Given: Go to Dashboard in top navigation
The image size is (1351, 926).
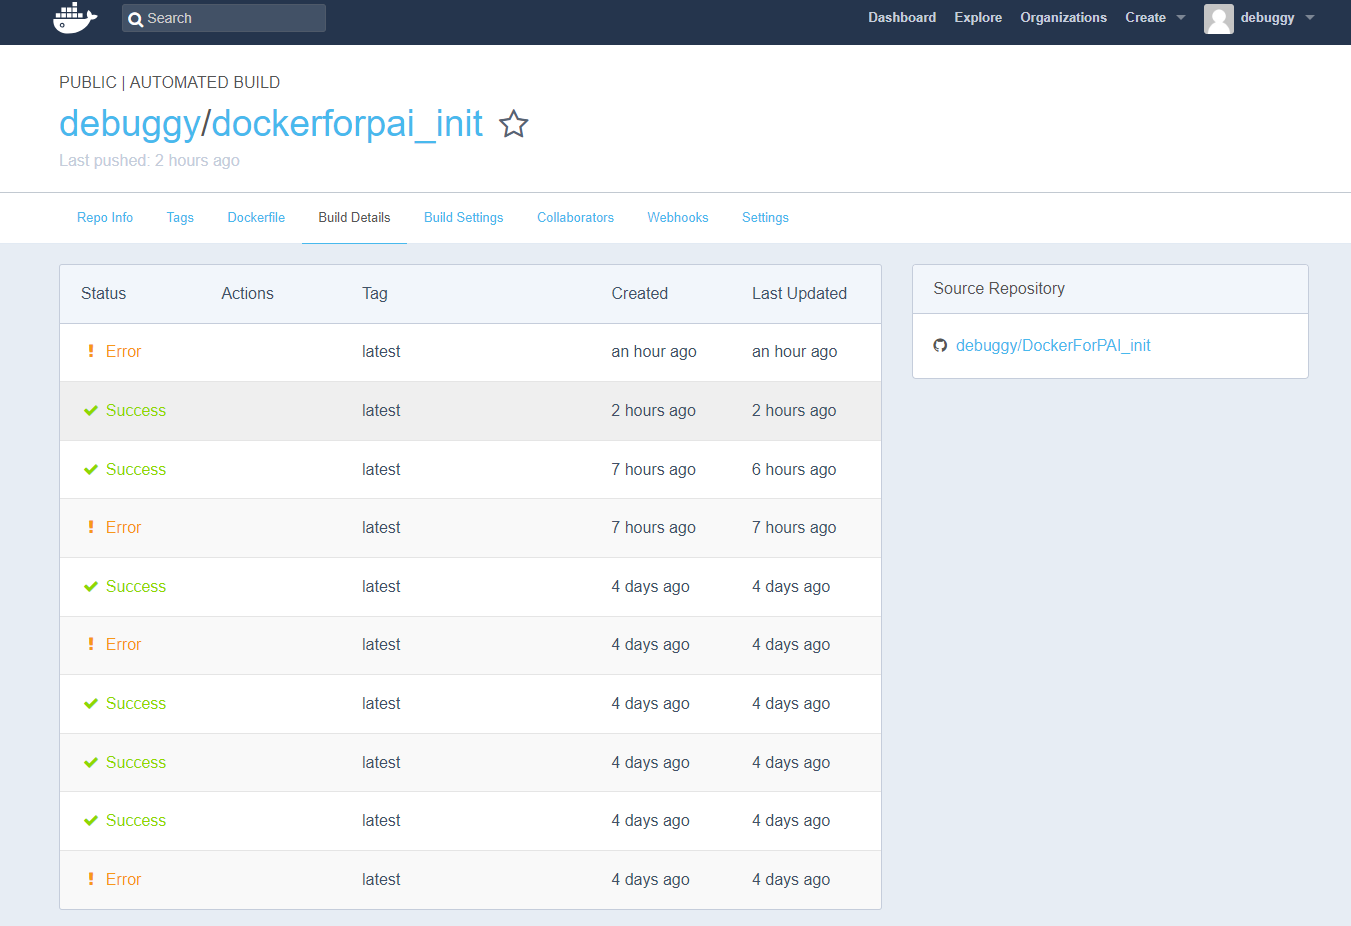Looking at the screenshot, I should click(902, 18).
